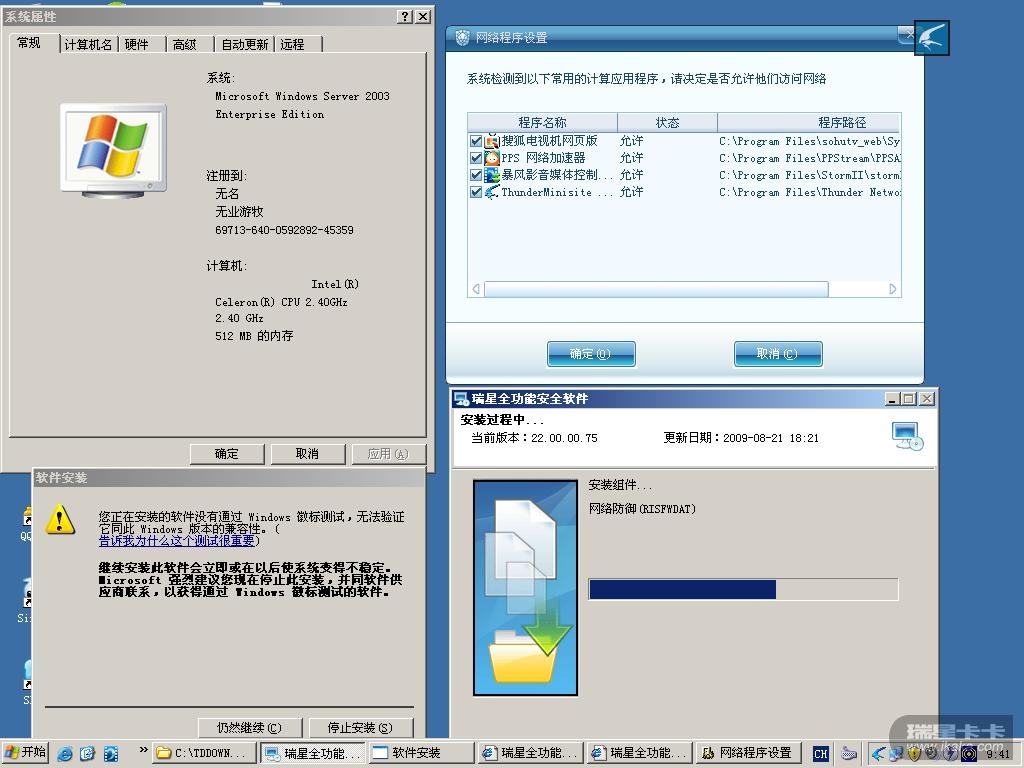Click the horizontal scrollbar thumb in program list
Viewport: 1024px width, 768px height.
[x=656, y=289]
